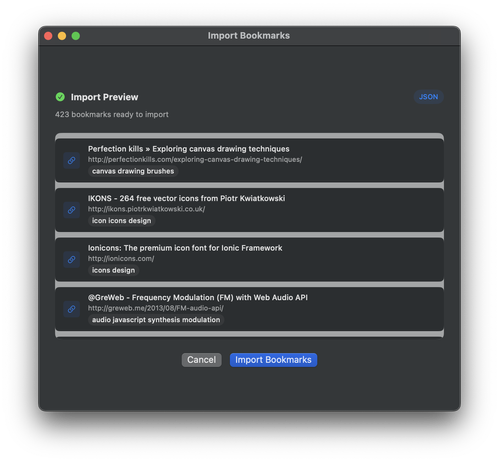Click the JSON format badge

428,97
